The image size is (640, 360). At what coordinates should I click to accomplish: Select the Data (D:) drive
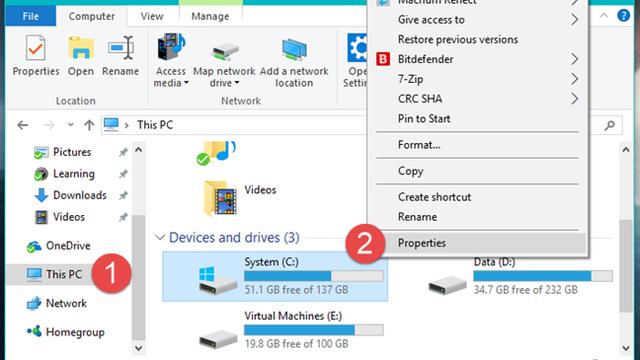point(520,276)
